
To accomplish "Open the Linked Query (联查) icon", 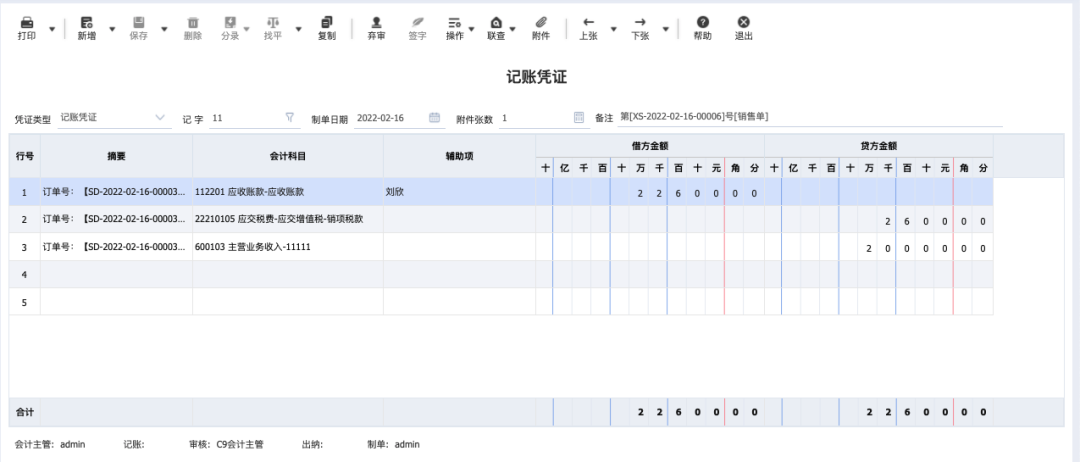I will pos(495,22).
